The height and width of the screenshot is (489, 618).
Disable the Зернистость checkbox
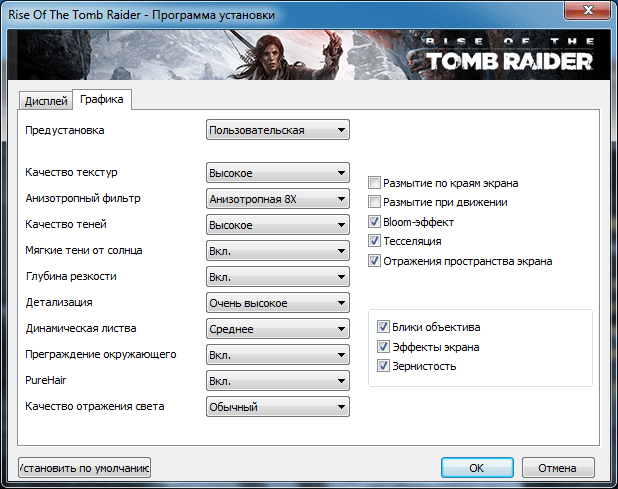(x=383, y=366)
